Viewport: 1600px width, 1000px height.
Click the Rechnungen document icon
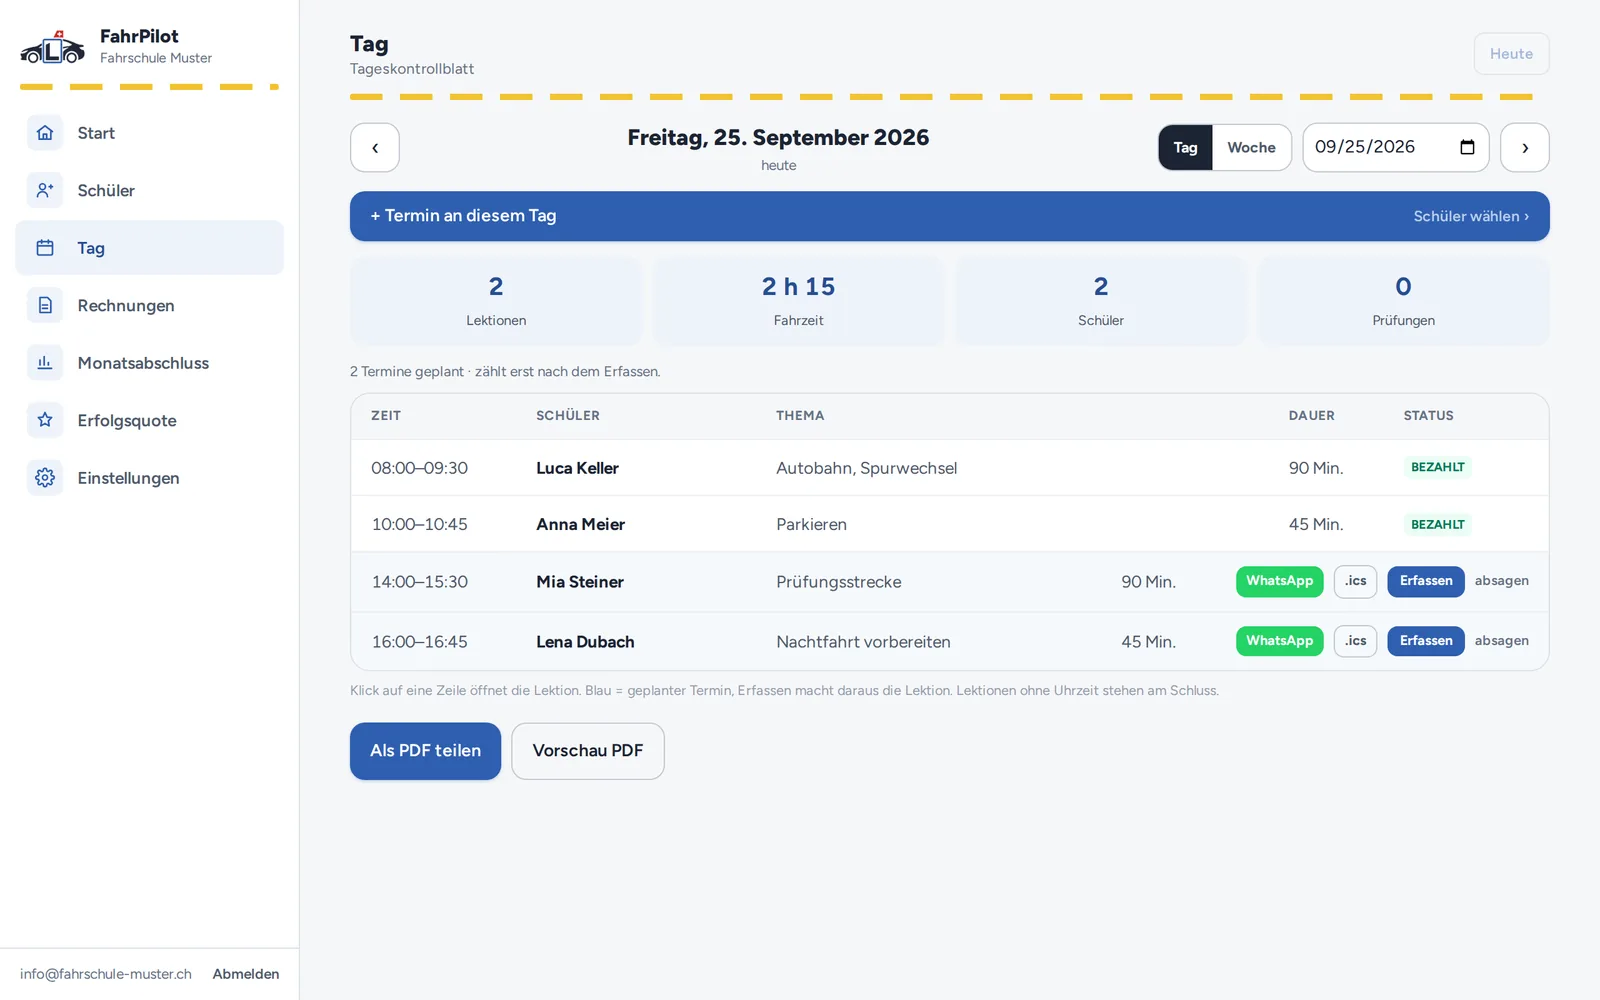click(x=45, y=305)
